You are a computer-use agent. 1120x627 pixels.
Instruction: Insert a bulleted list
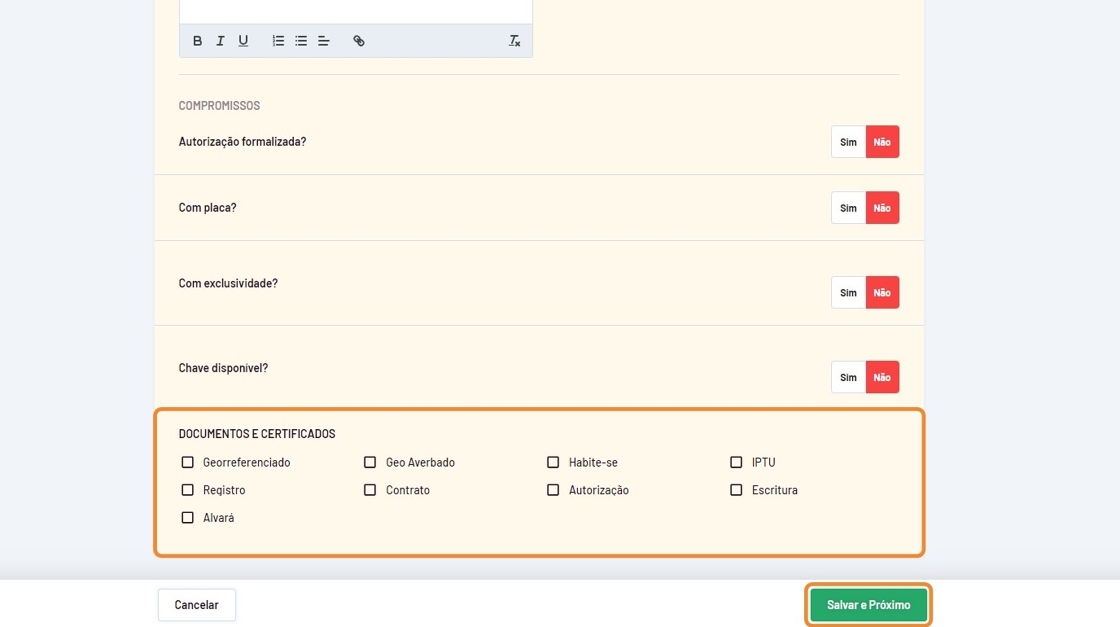[301, 41]
